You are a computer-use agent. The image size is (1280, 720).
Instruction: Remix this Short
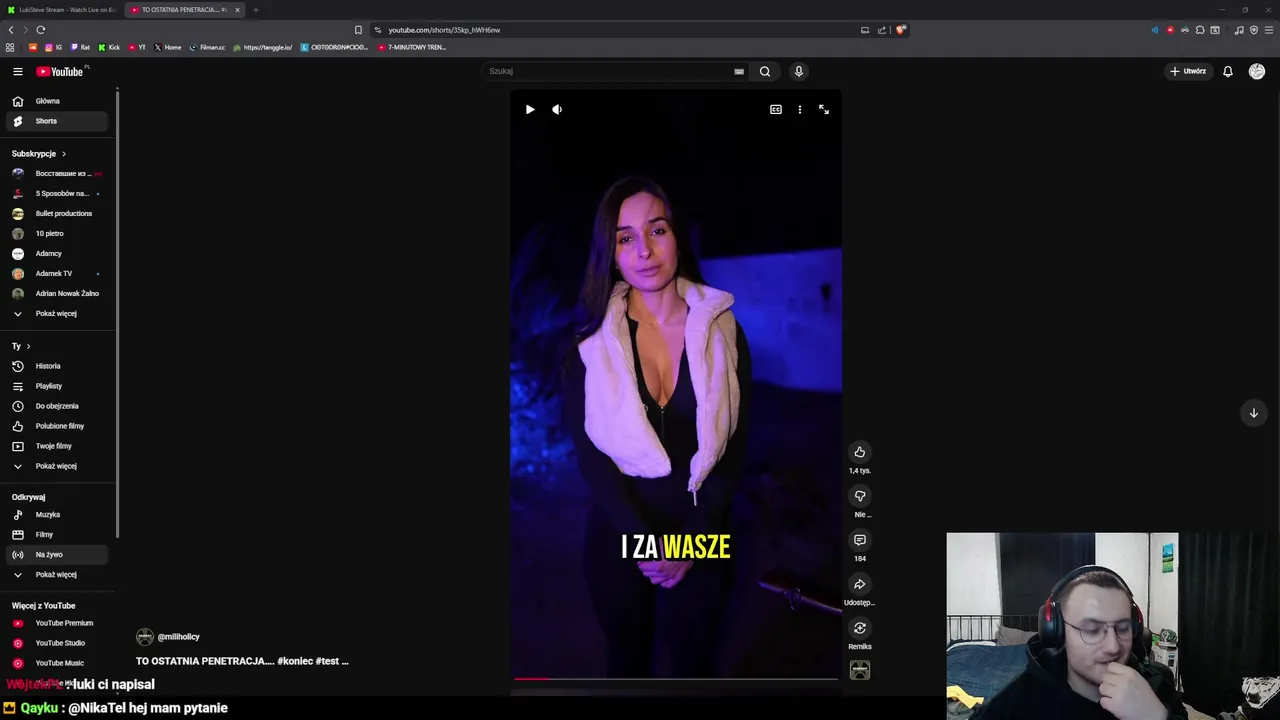tap(859, 628)
